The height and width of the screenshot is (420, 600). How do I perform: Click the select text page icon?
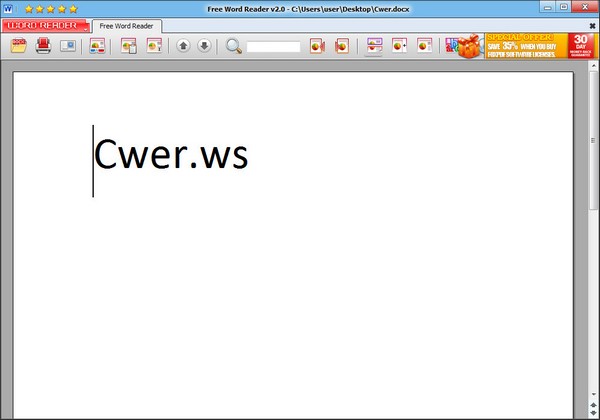154,46
